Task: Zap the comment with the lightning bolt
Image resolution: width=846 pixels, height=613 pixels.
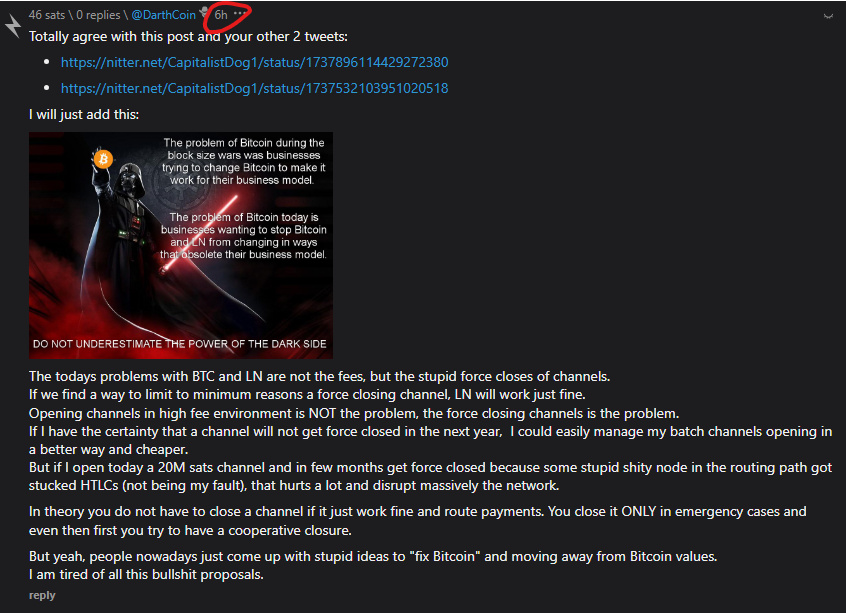Action: tap(13, 25)
